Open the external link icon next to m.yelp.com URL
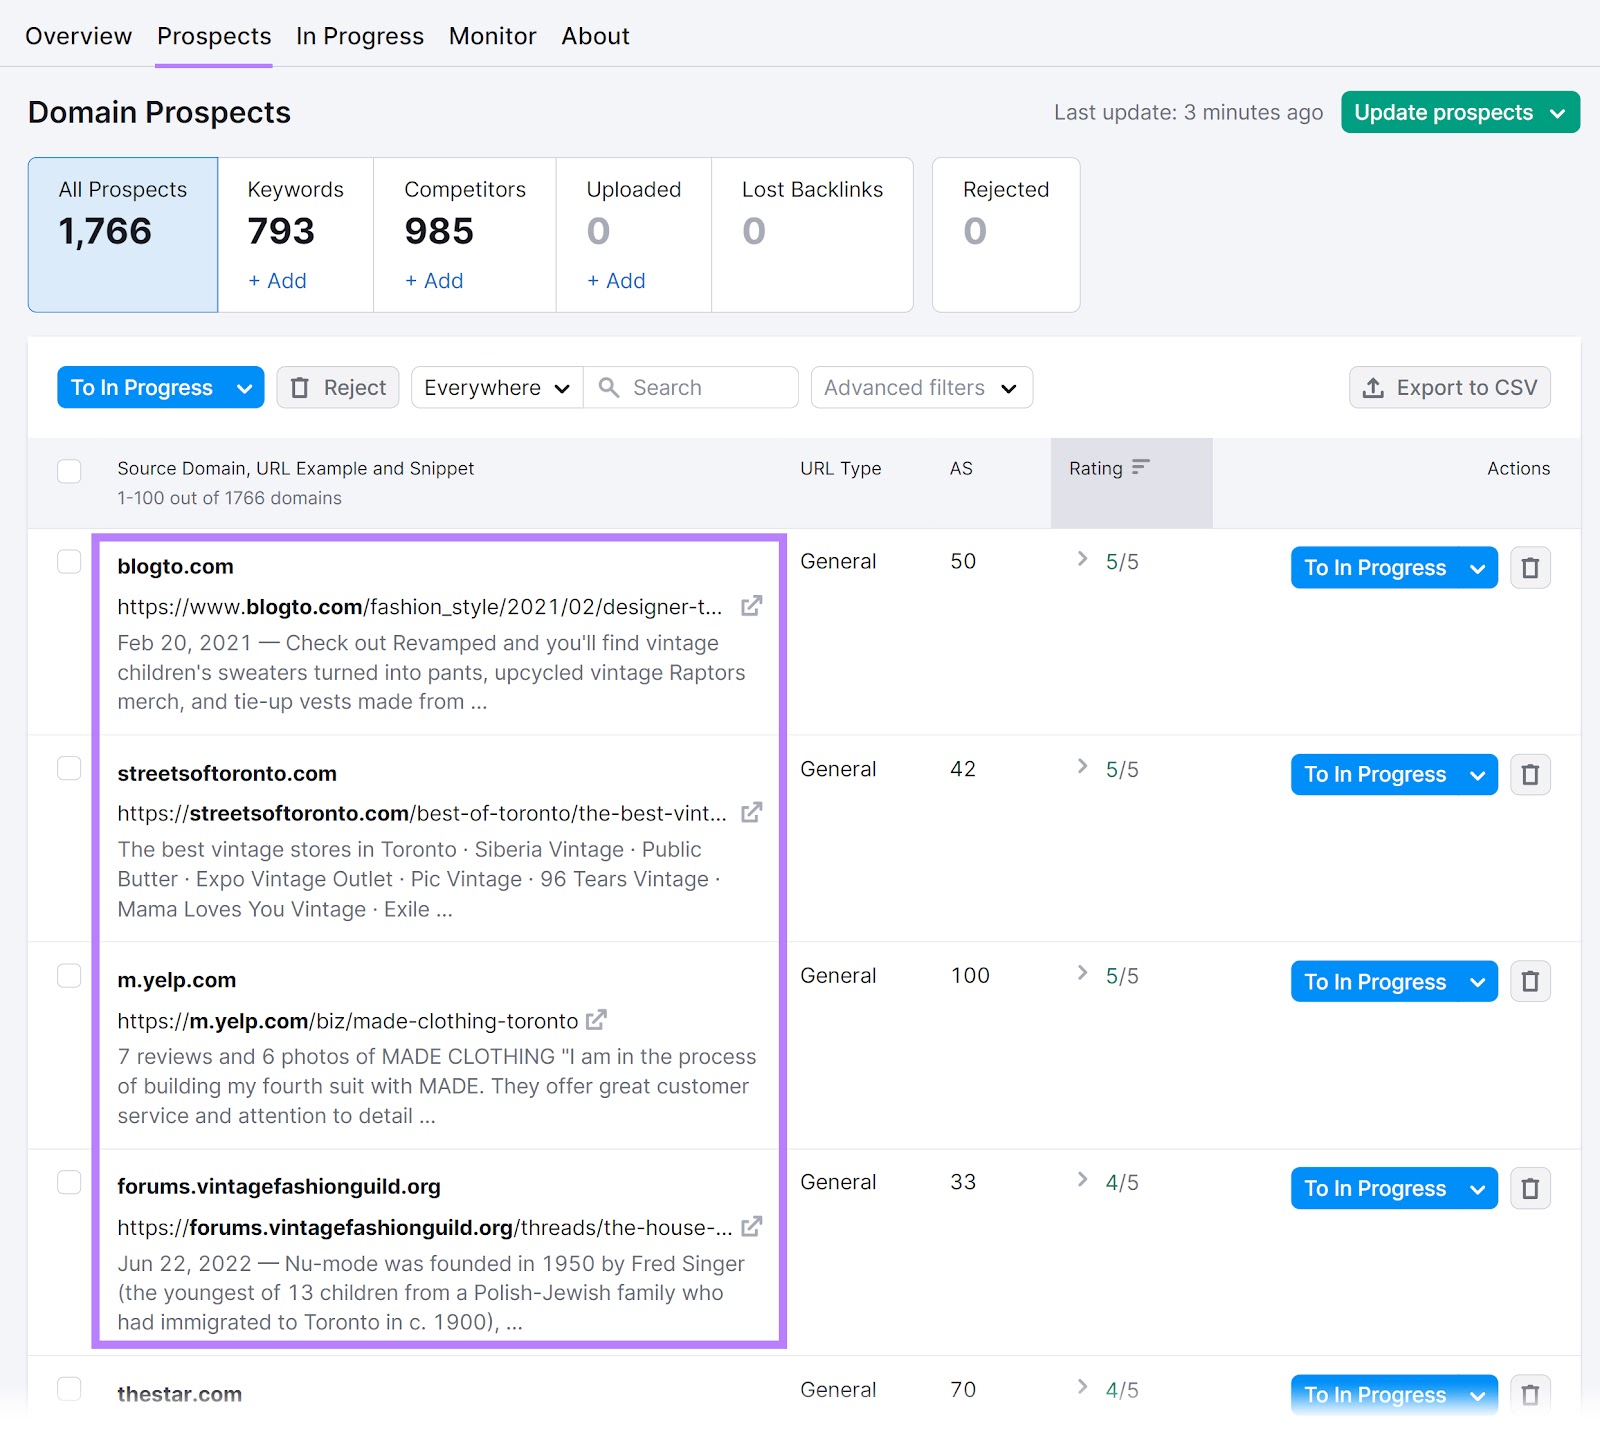The image size is (1600, 1437). click(596, 1021)
